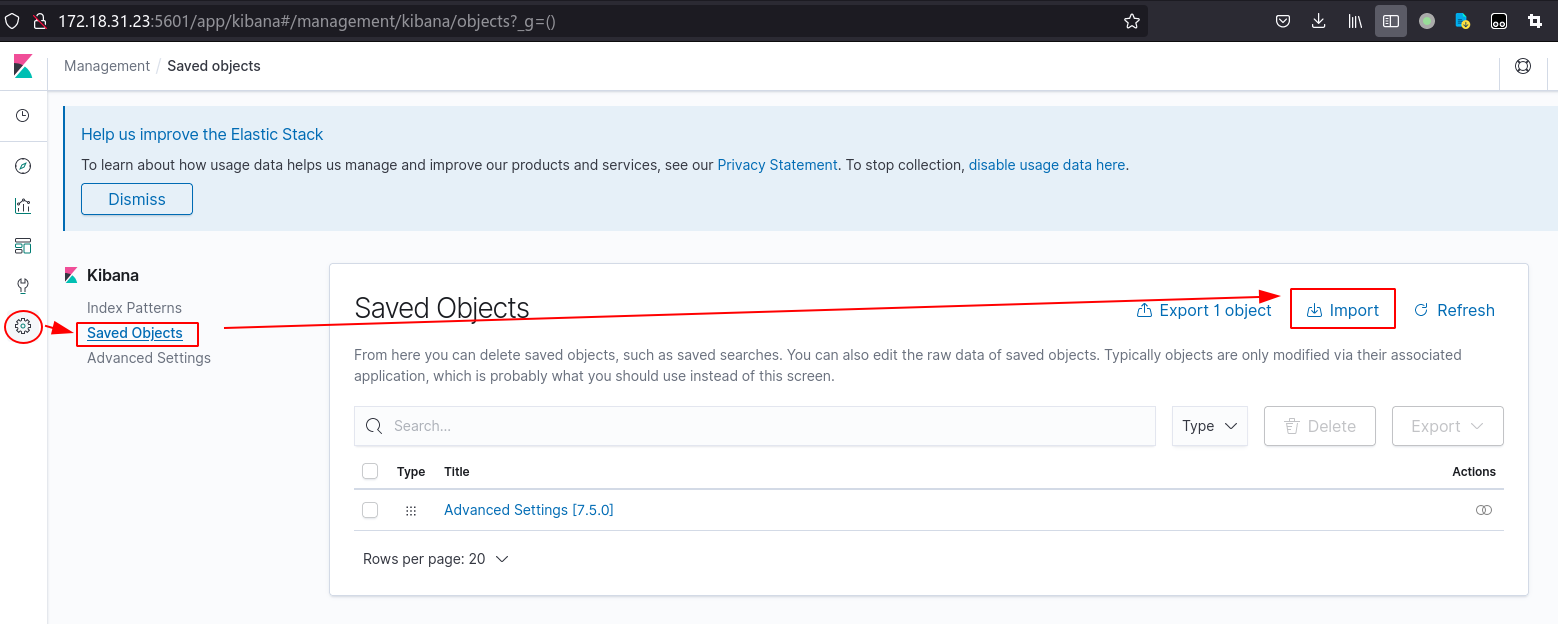Open Recently viewed clock icon in sidebar
Viewport: 1558px width, 624px height.
(23, 116)
